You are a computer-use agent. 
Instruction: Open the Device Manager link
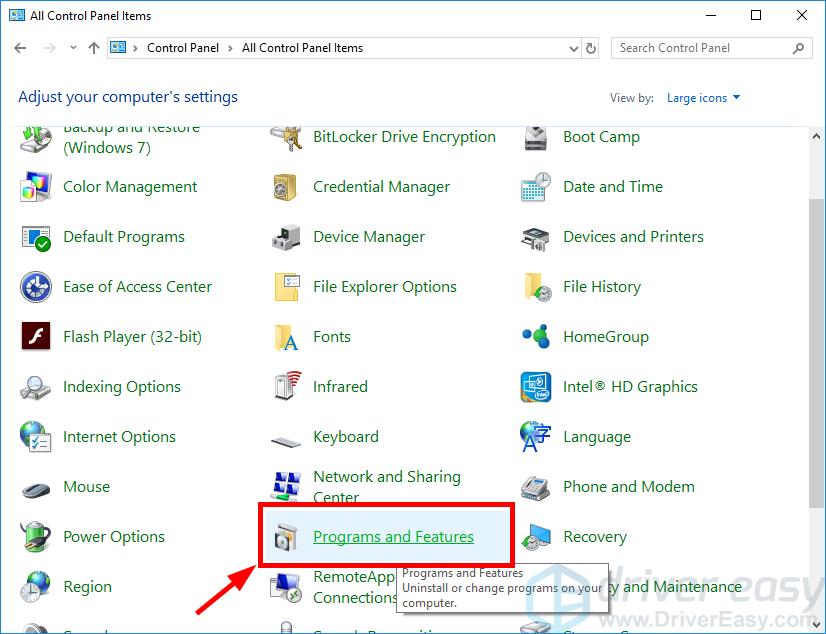[x=369, y=237]
